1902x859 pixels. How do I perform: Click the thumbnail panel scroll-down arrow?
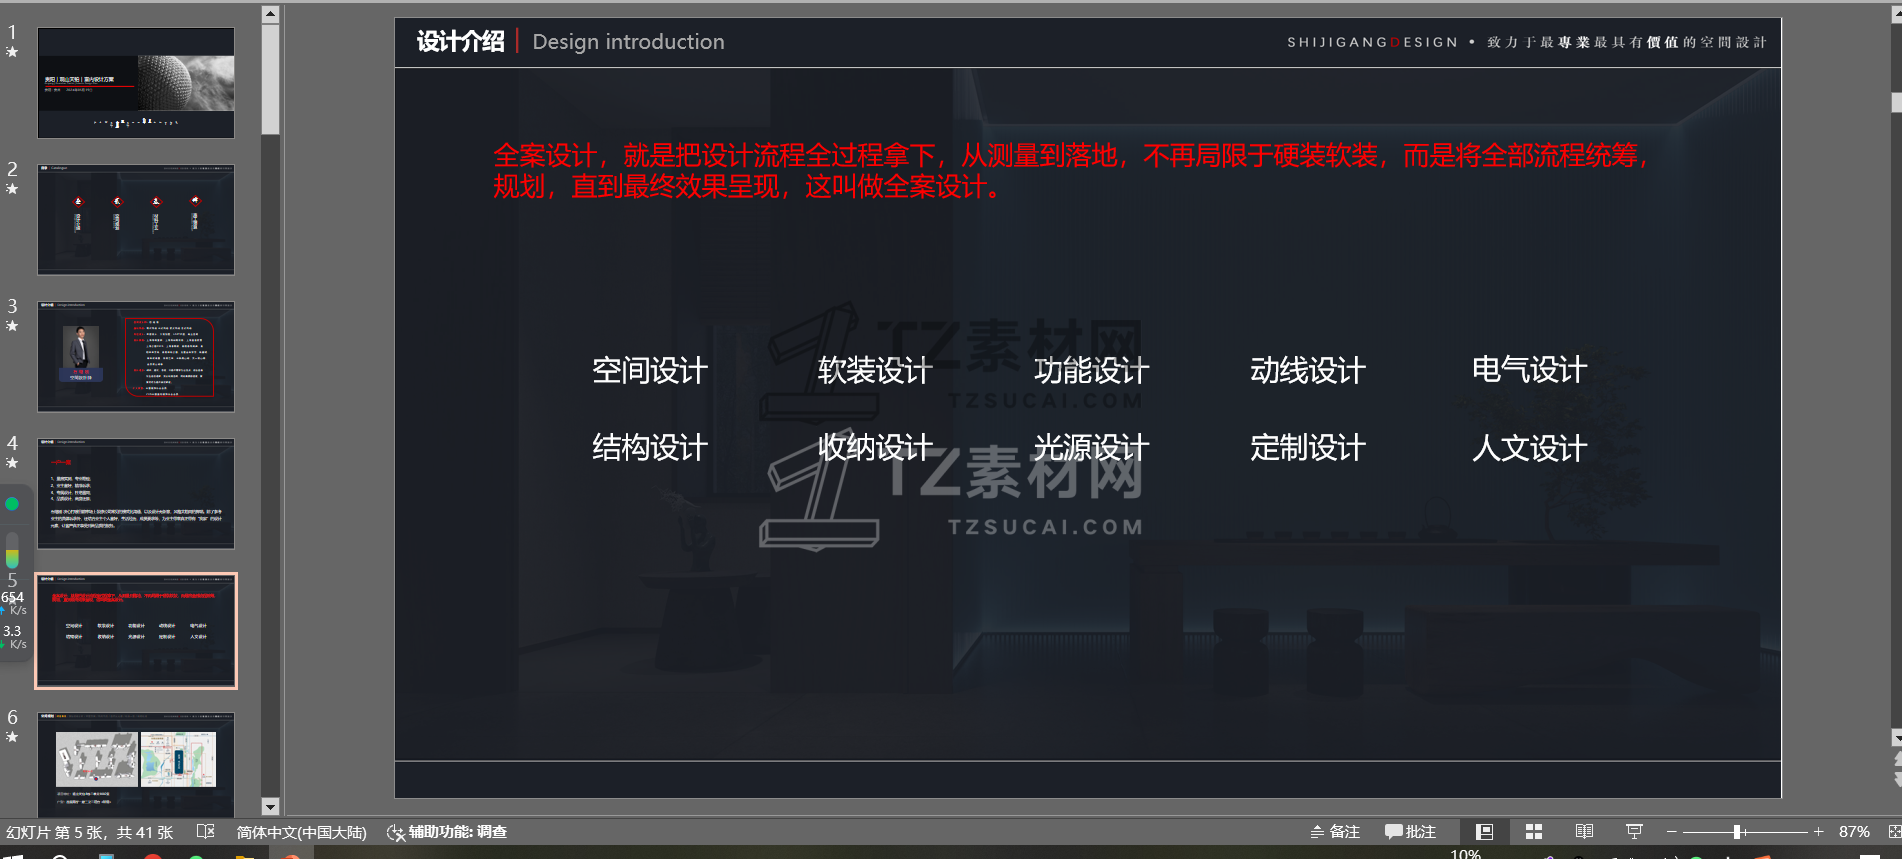[x=270, y=807]
